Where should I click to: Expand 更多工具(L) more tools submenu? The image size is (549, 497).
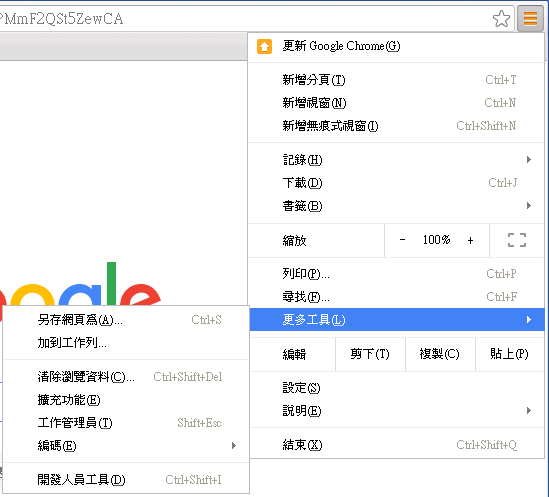(397, 320)
